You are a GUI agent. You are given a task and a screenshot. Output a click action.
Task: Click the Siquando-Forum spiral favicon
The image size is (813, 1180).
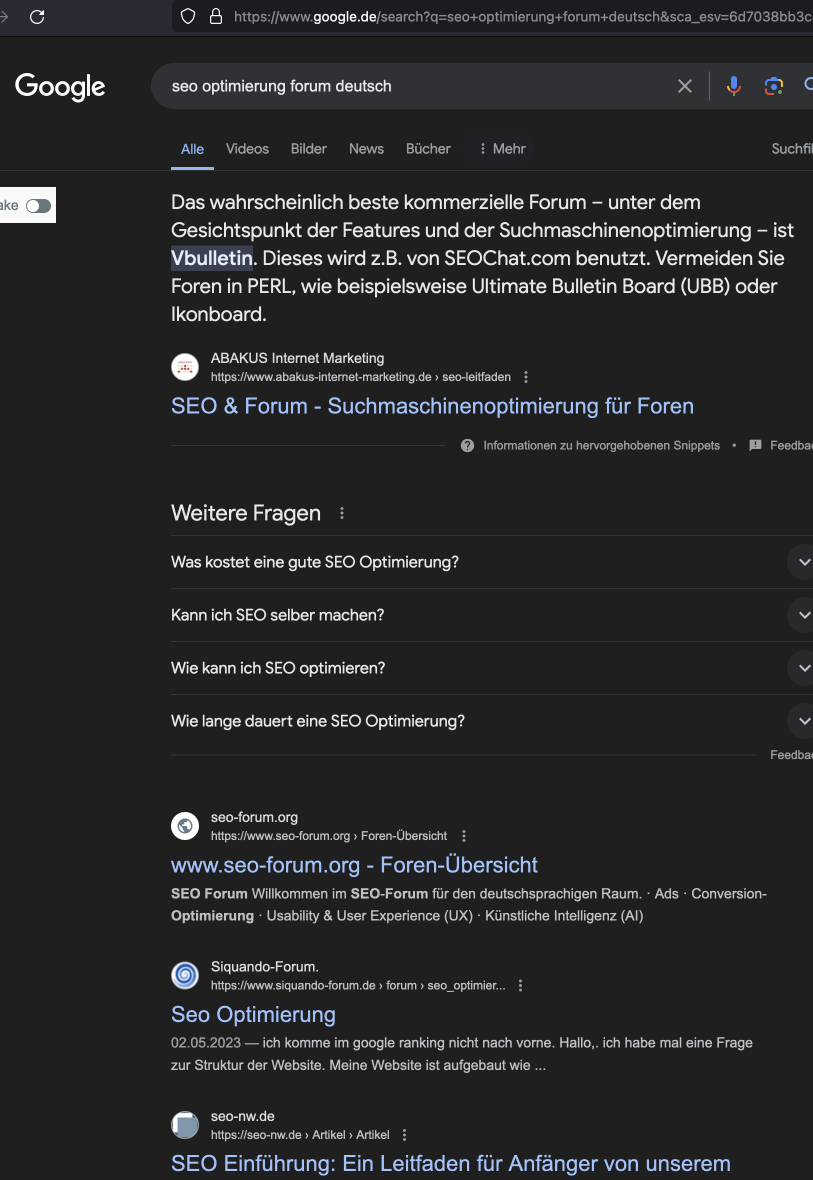(x=185, y=975)
